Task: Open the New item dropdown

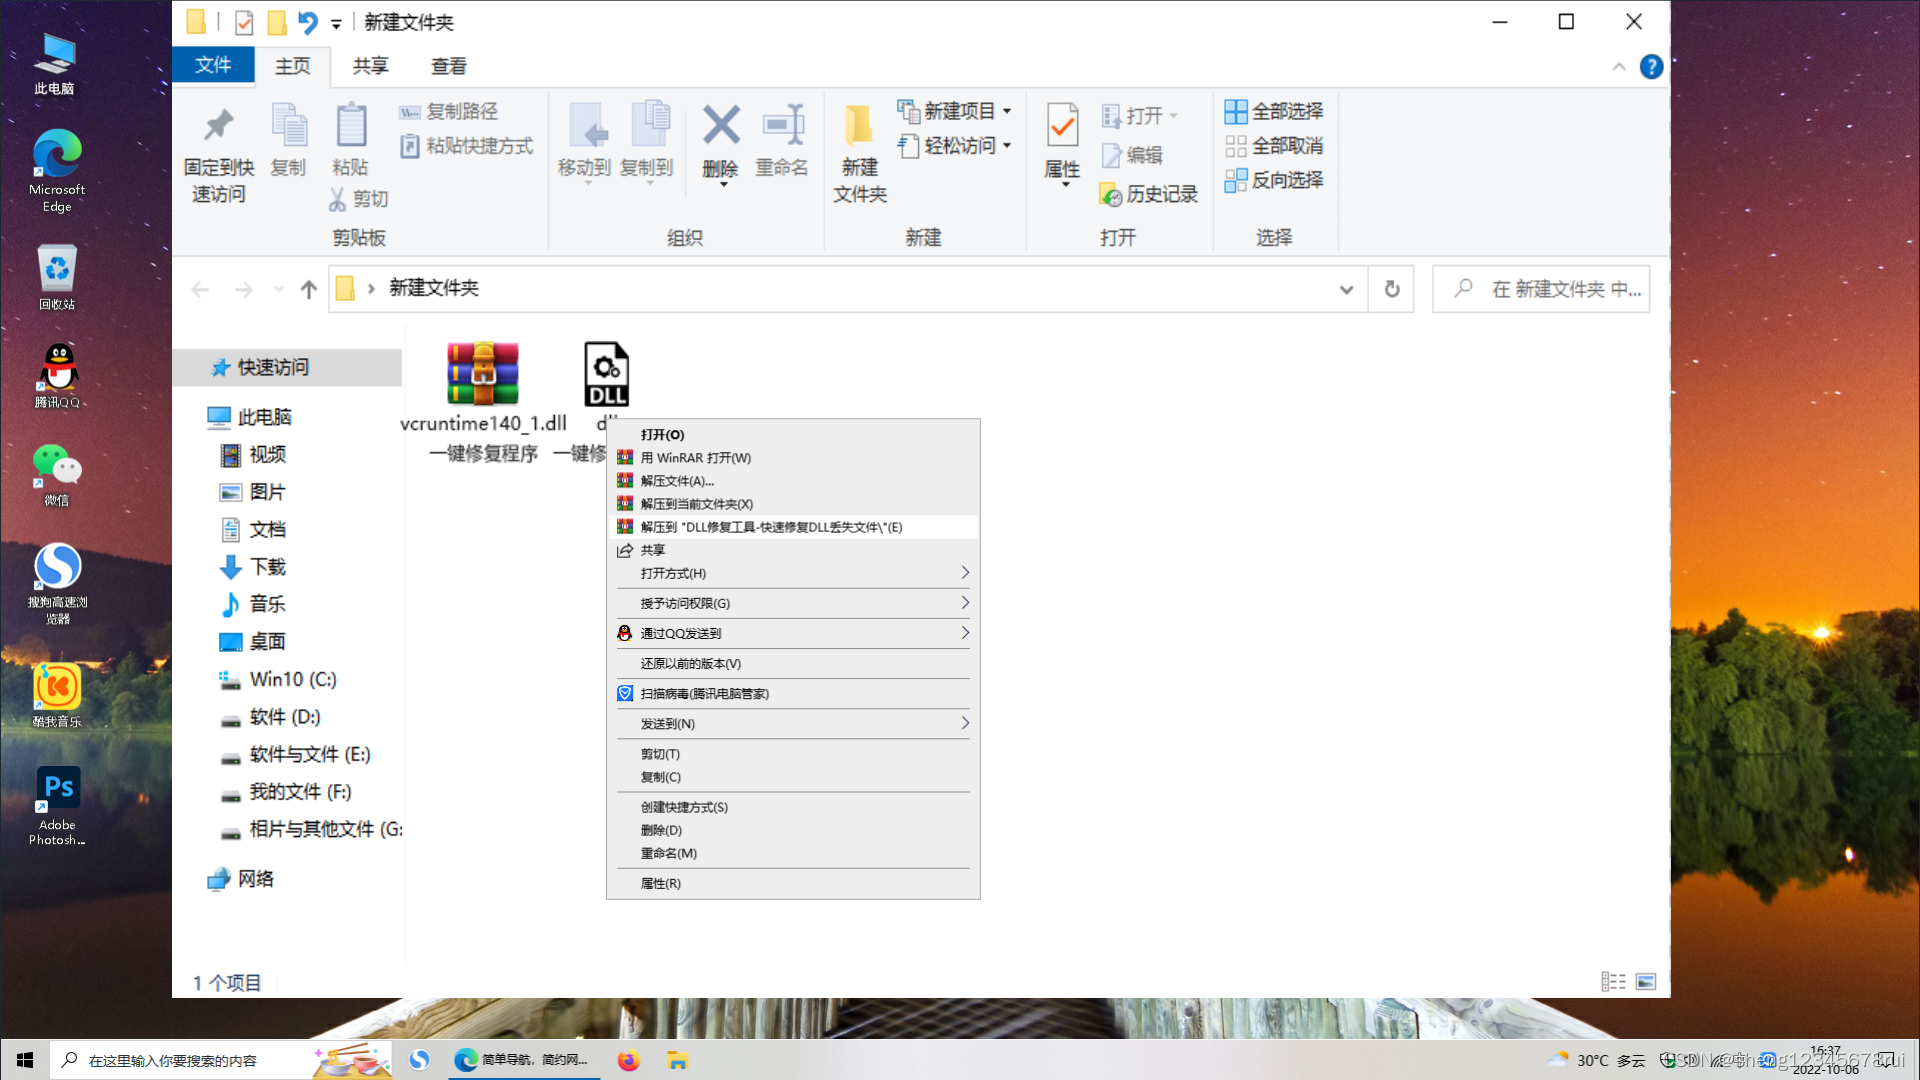Action: (955, 111)
